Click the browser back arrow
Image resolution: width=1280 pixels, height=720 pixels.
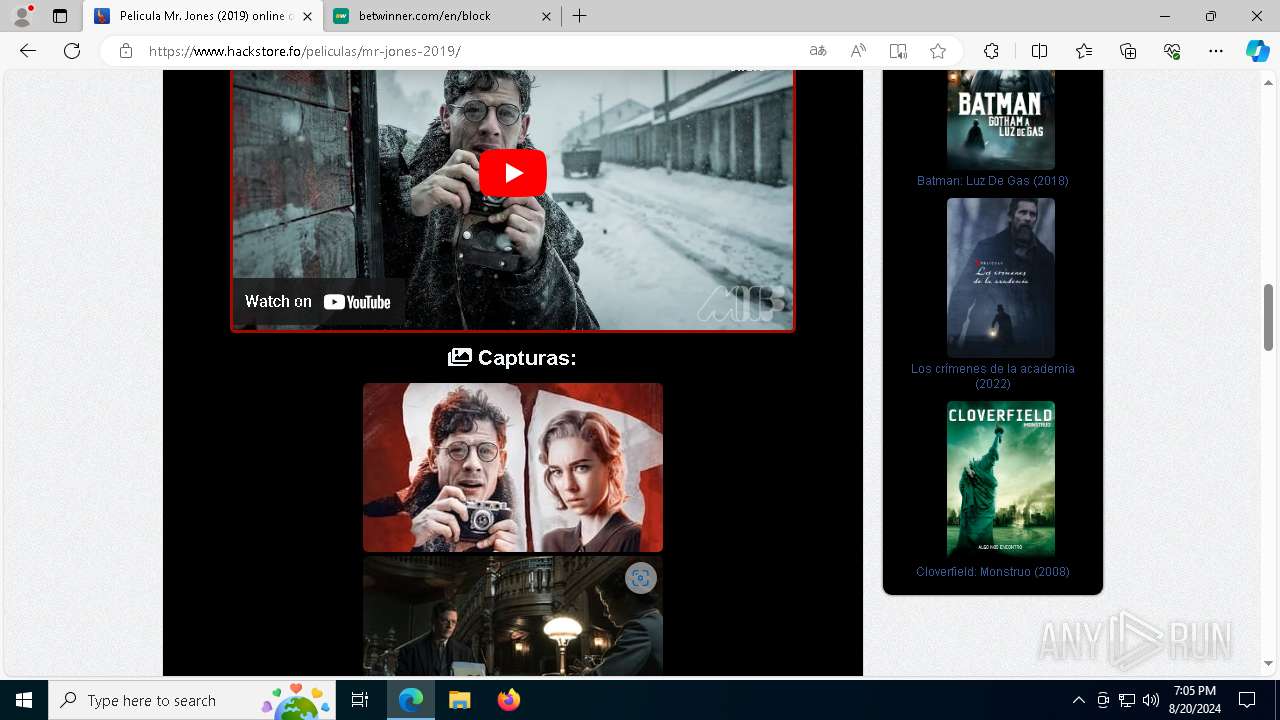(28, 51)
